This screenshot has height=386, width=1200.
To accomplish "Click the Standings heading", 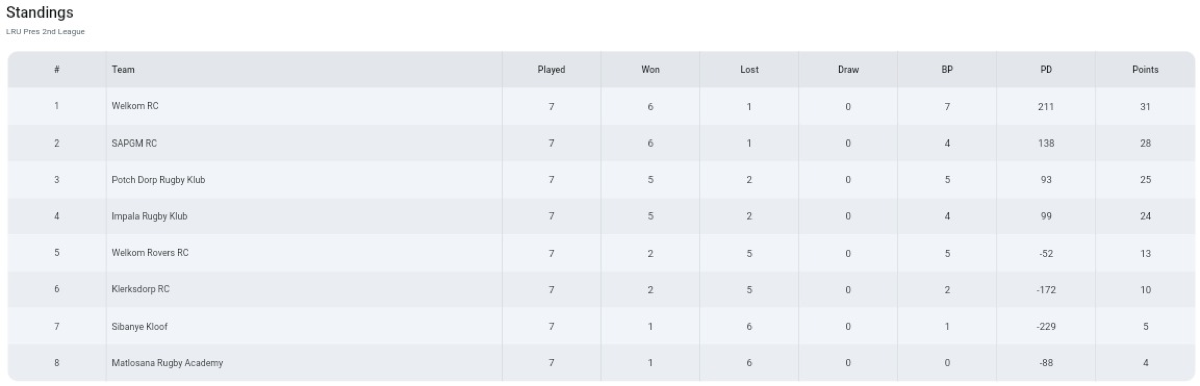I will point(39,13).
